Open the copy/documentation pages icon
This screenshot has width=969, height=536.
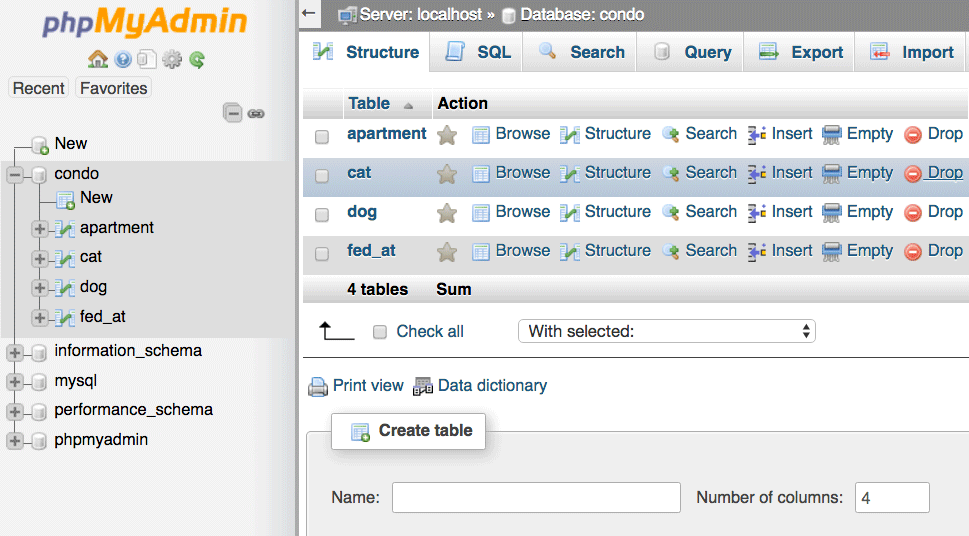pyautogui.click(x=146, y=59)
